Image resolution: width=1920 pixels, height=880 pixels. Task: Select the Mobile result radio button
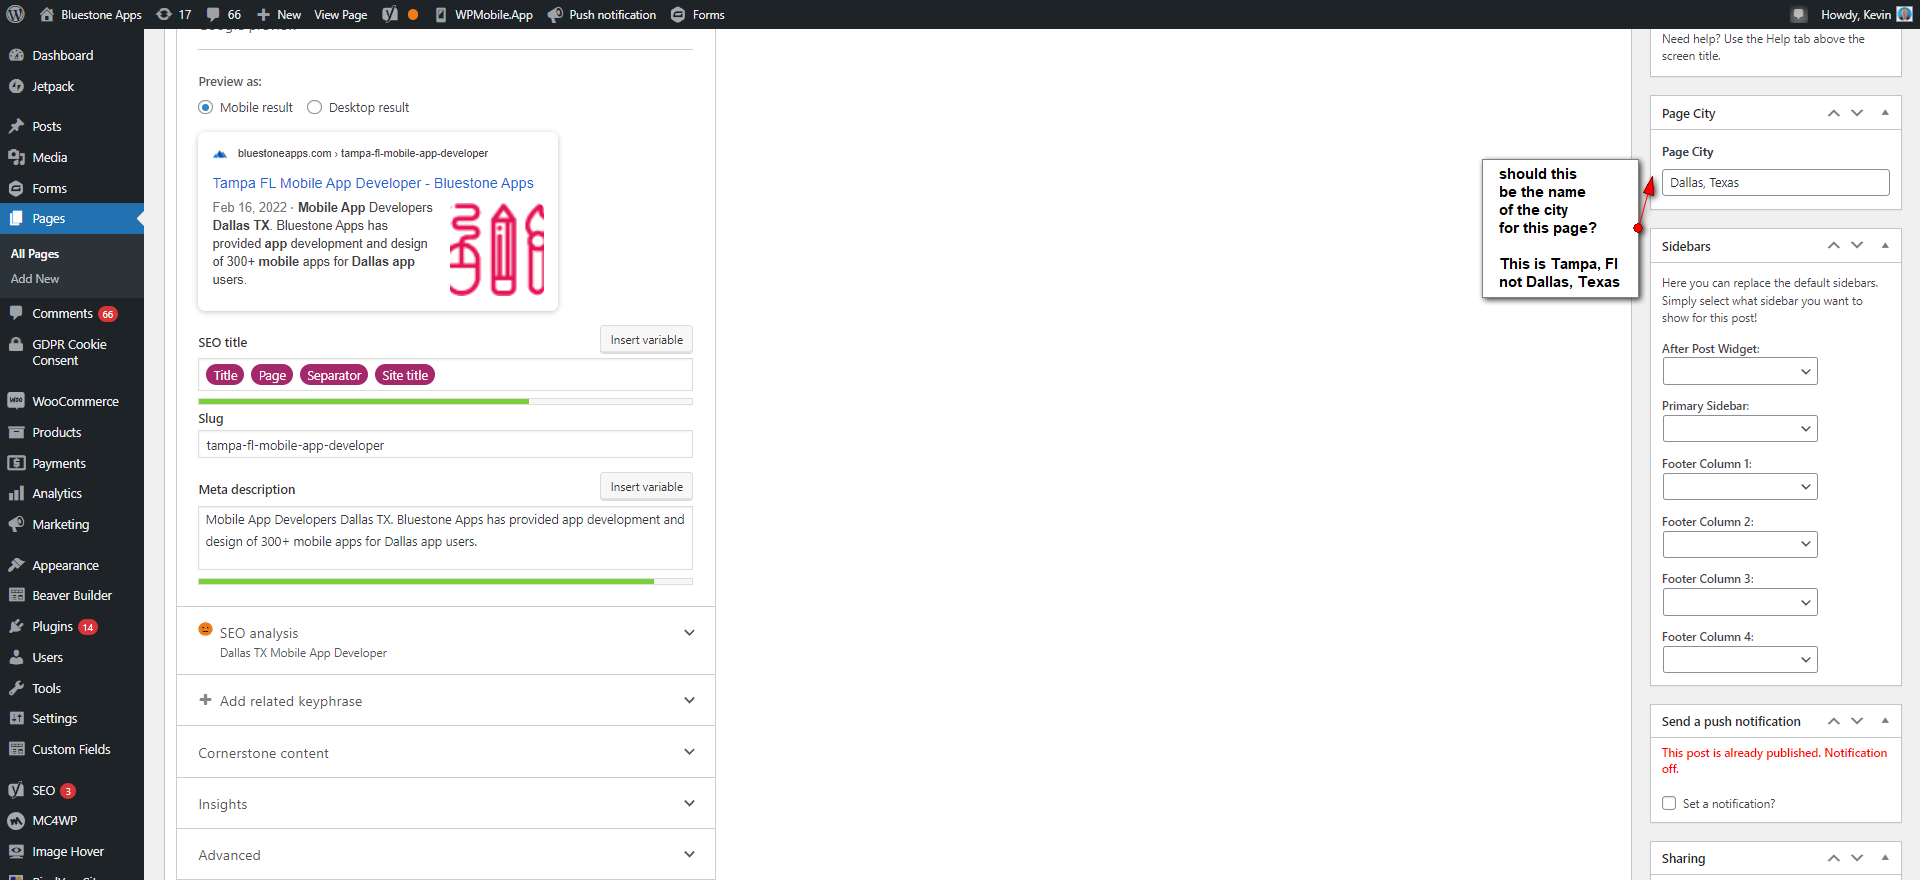coord(206,107)
